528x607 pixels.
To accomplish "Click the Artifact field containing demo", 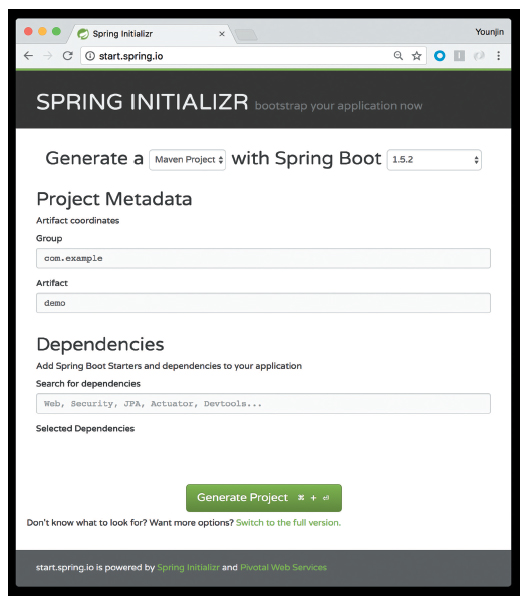I will (x=263, y=303).
